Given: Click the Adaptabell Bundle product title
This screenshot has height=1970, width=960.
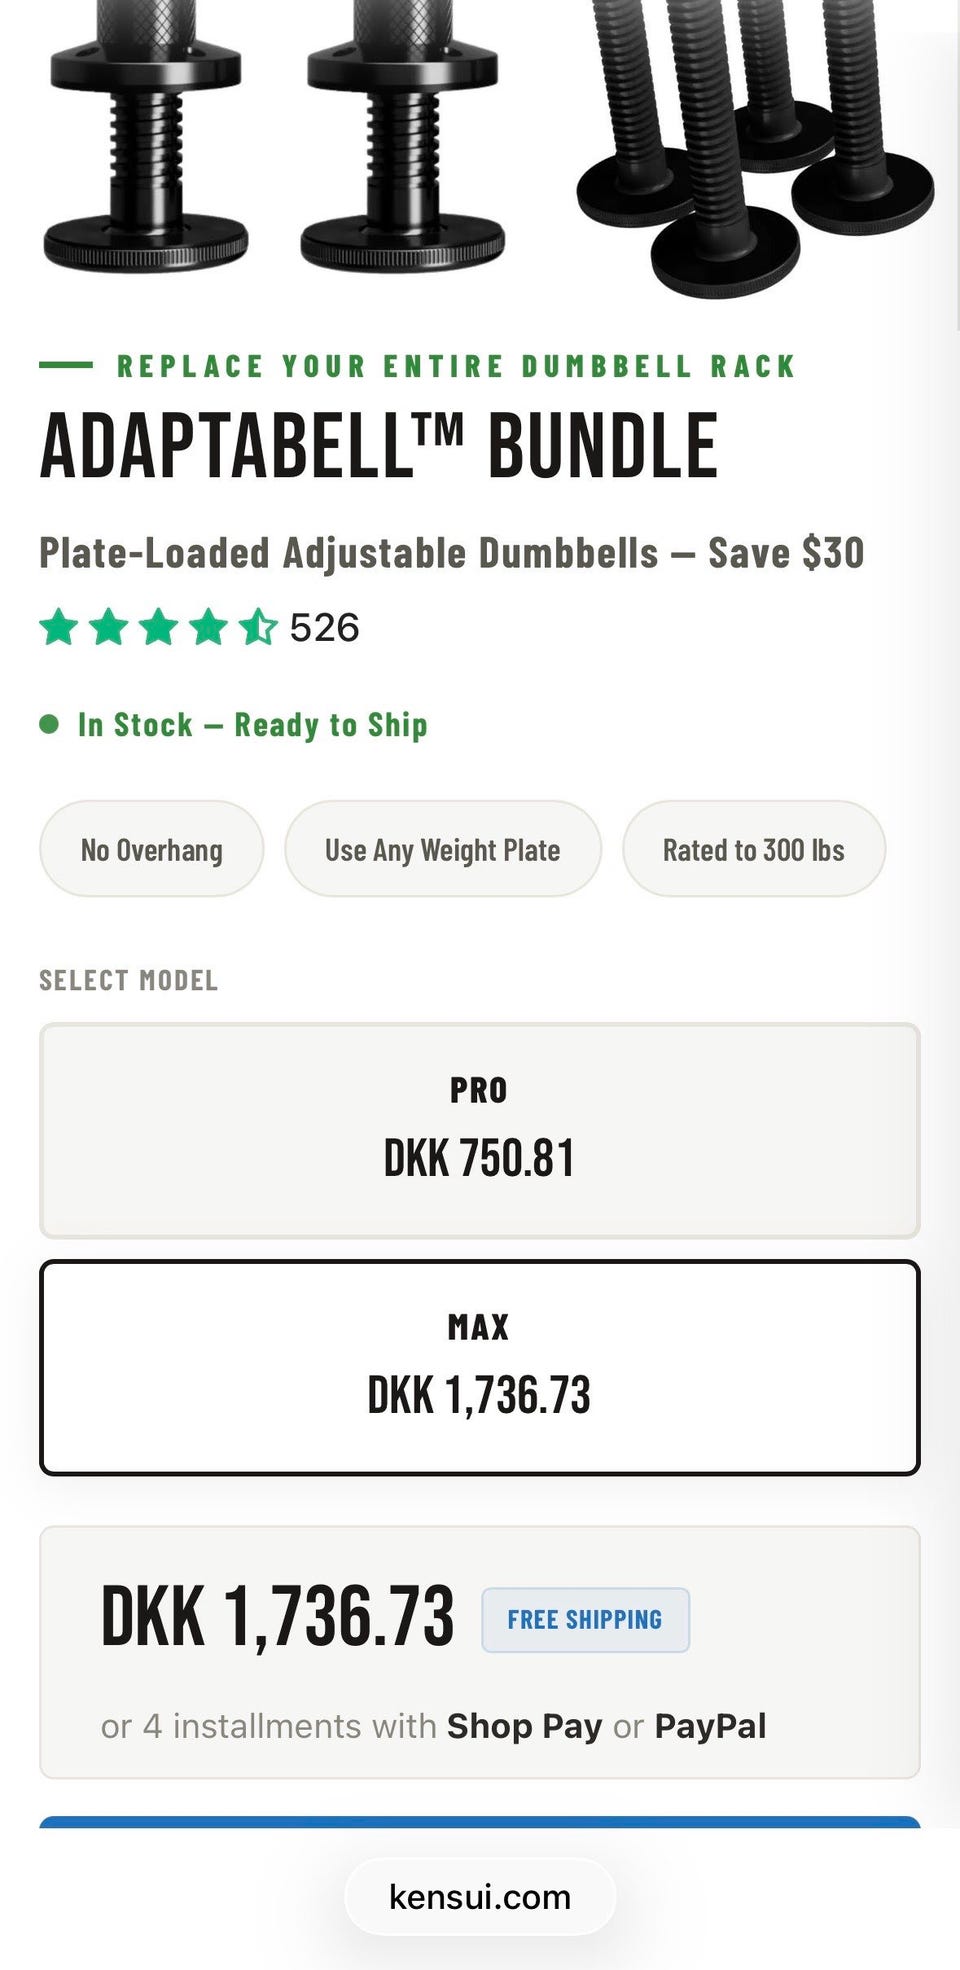Looking at the screenshot, I should 378,446.
